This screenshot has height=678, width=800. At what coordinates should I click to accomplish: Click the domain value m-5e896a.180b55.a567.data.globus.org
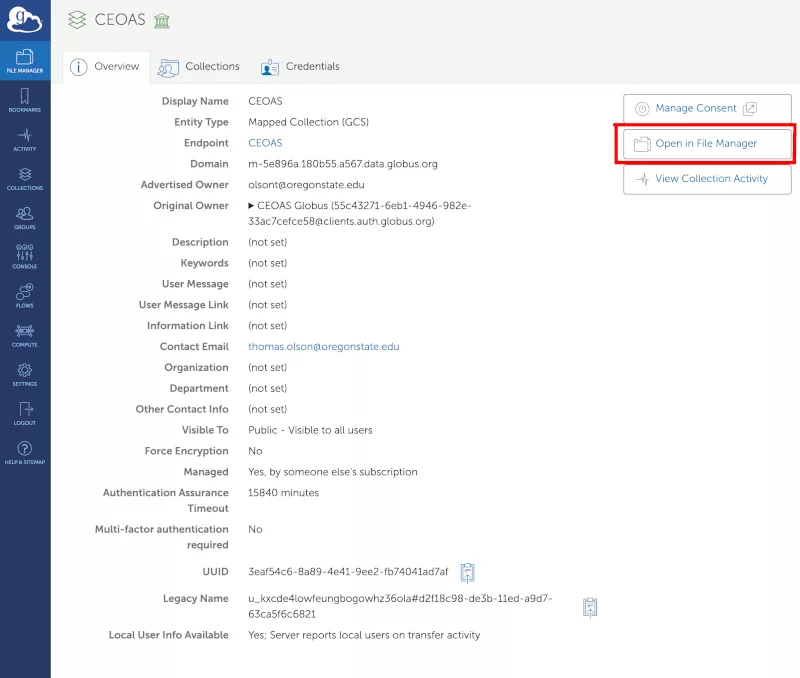(343, 164)
